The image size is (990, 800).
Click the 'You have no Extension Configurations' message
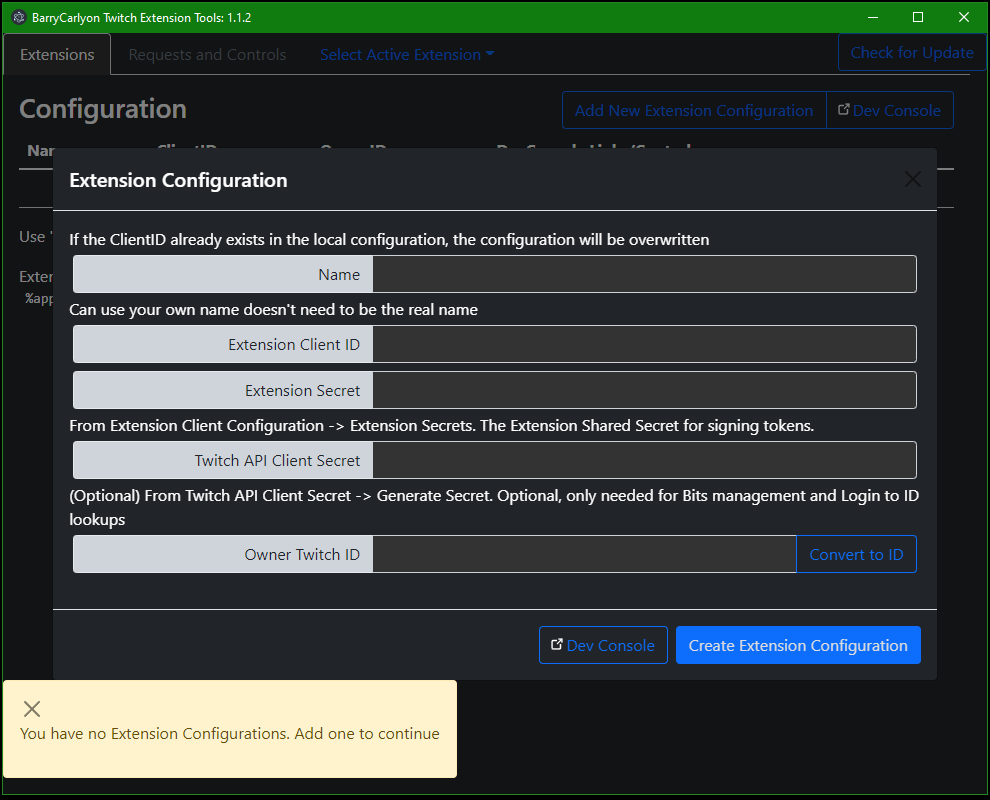point(230,734)
